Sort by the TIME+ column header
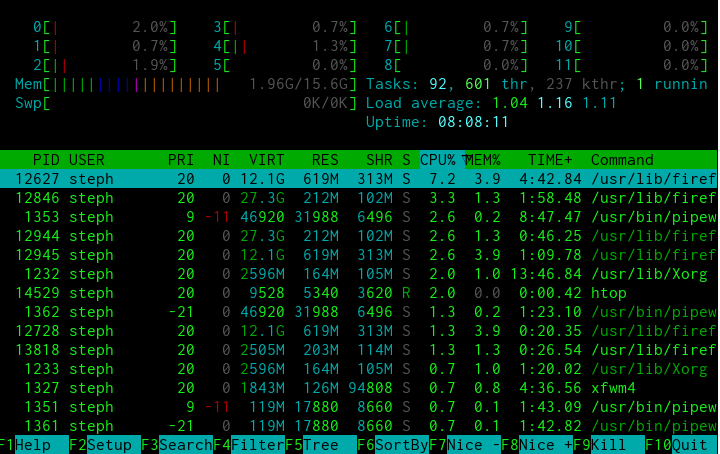Screen dimensions: 720x454 pyautogui.click(x=550, y=160)
